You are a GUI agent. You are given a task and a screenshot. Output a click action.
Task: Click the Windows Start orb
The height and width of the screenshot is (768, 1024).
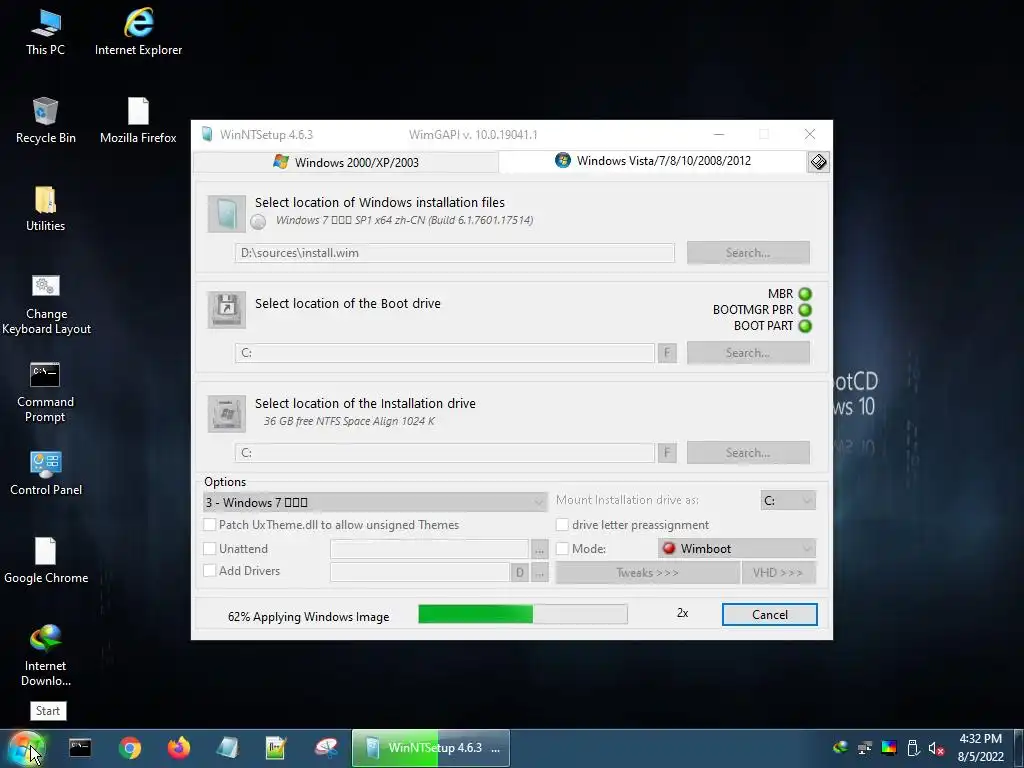(26, 748)
